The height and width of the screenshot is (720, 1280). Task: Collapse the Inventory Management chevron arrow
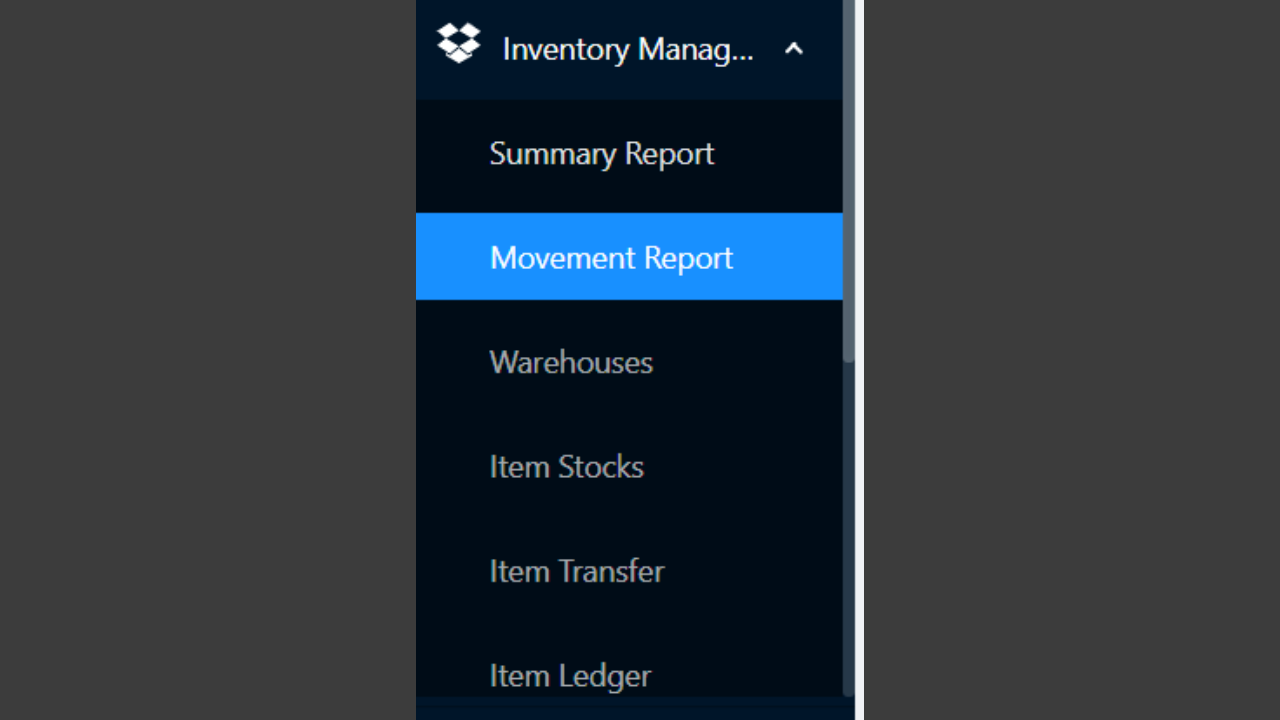(794, 48)
